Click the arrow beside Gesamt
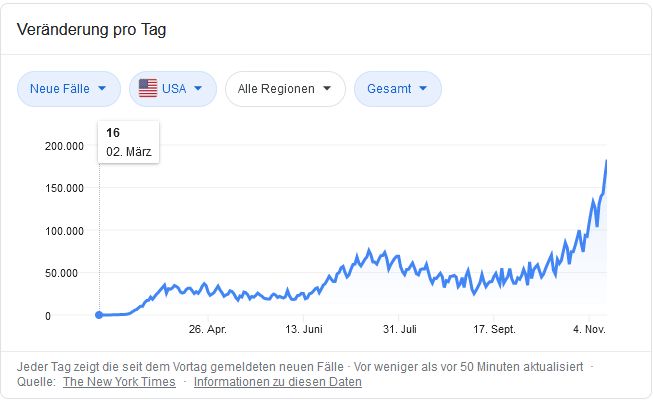 tap(424, 89)
